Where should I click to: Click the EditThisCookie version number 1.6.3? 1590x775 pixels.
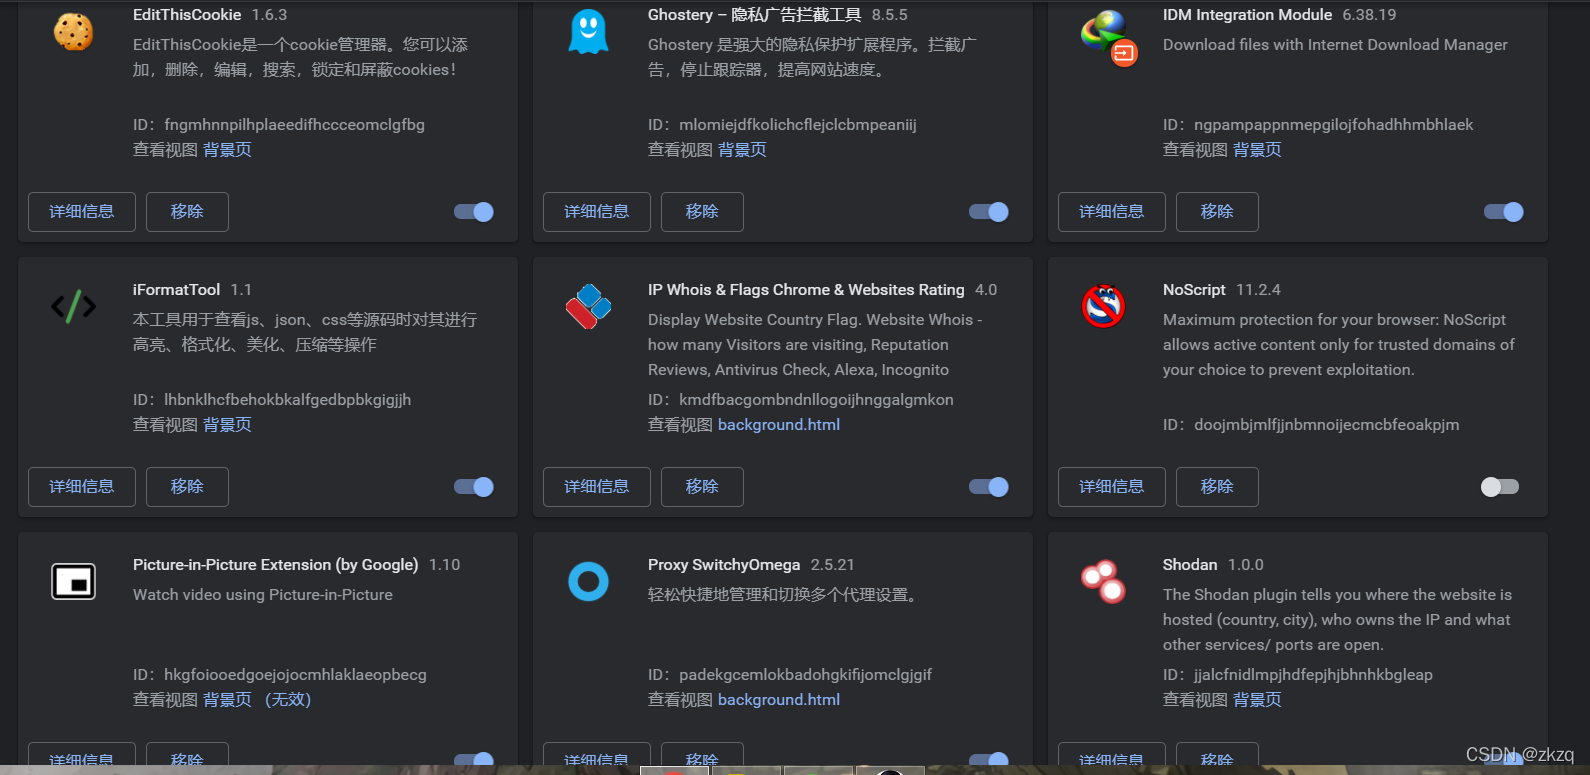270,15
